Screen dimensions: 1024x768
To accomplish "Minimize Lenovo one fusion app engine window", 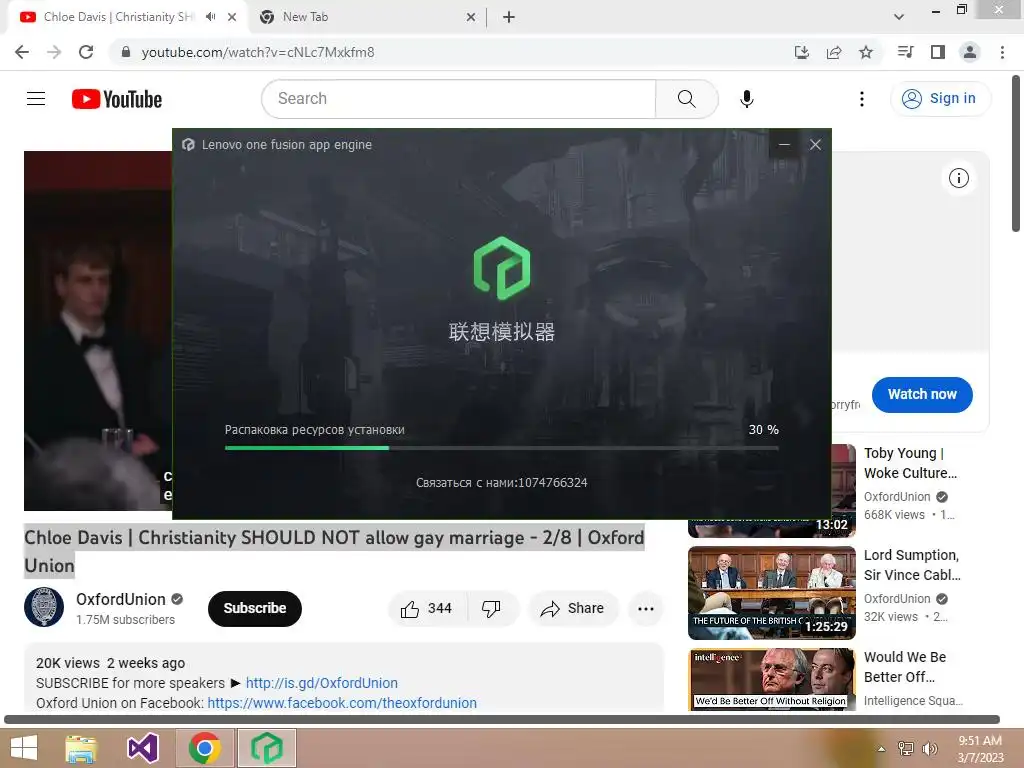I will coord(784,144).
